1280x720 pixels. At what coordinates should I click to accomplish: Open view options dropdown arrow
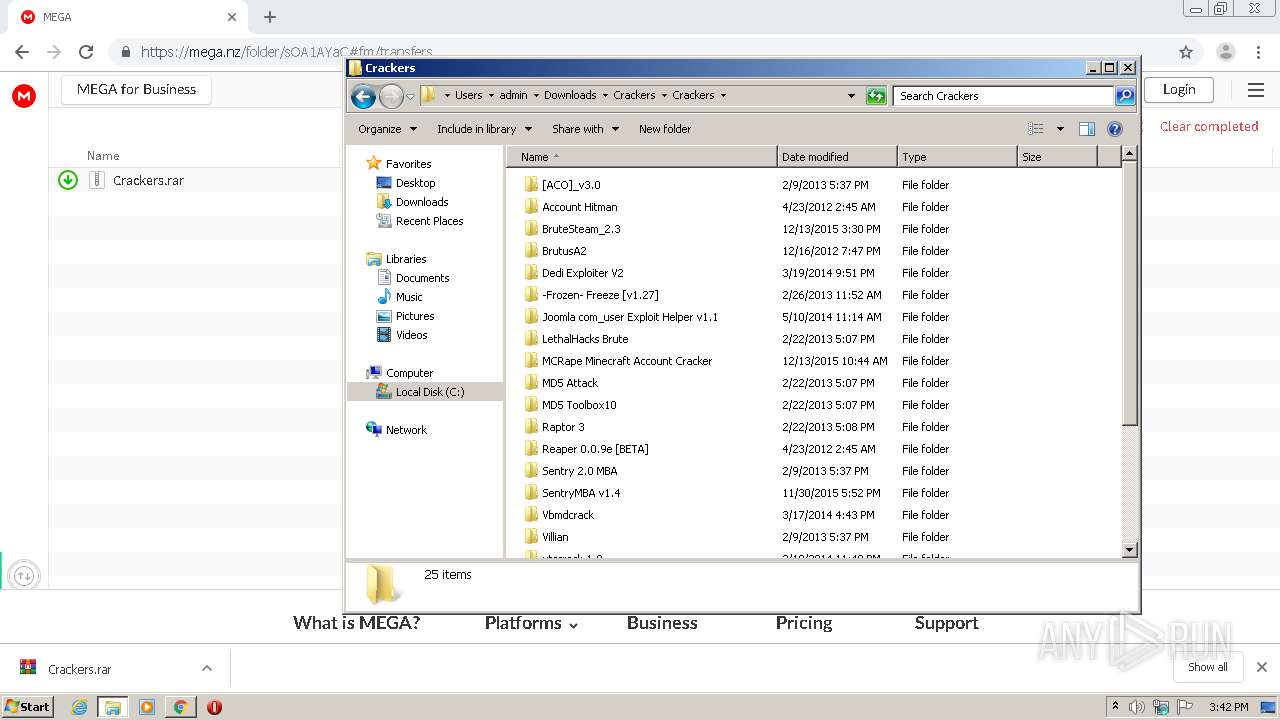1060,129
